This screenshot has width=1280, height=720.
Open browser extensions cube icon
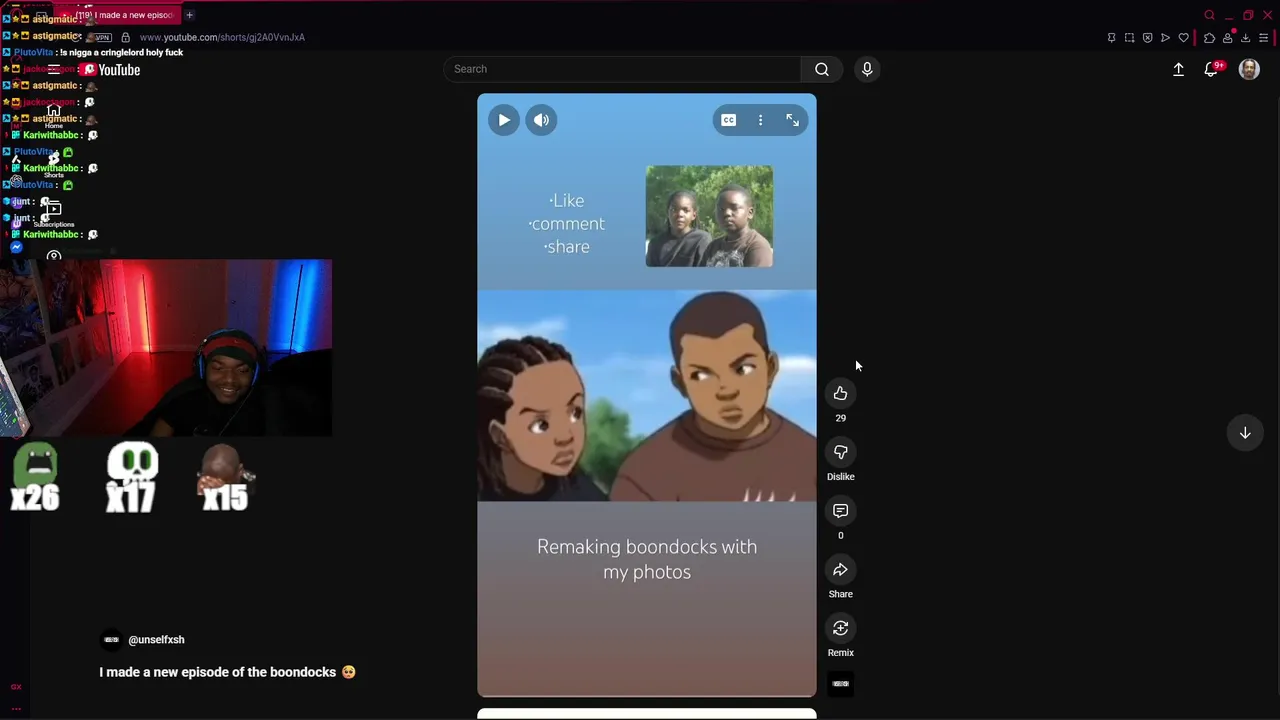pos(1209,38)
